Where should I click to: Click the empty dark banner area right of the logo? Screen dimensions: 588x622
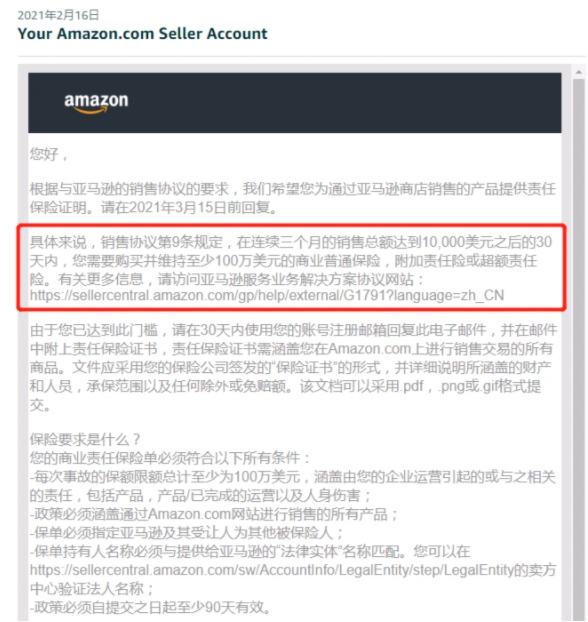click(345, 103)
